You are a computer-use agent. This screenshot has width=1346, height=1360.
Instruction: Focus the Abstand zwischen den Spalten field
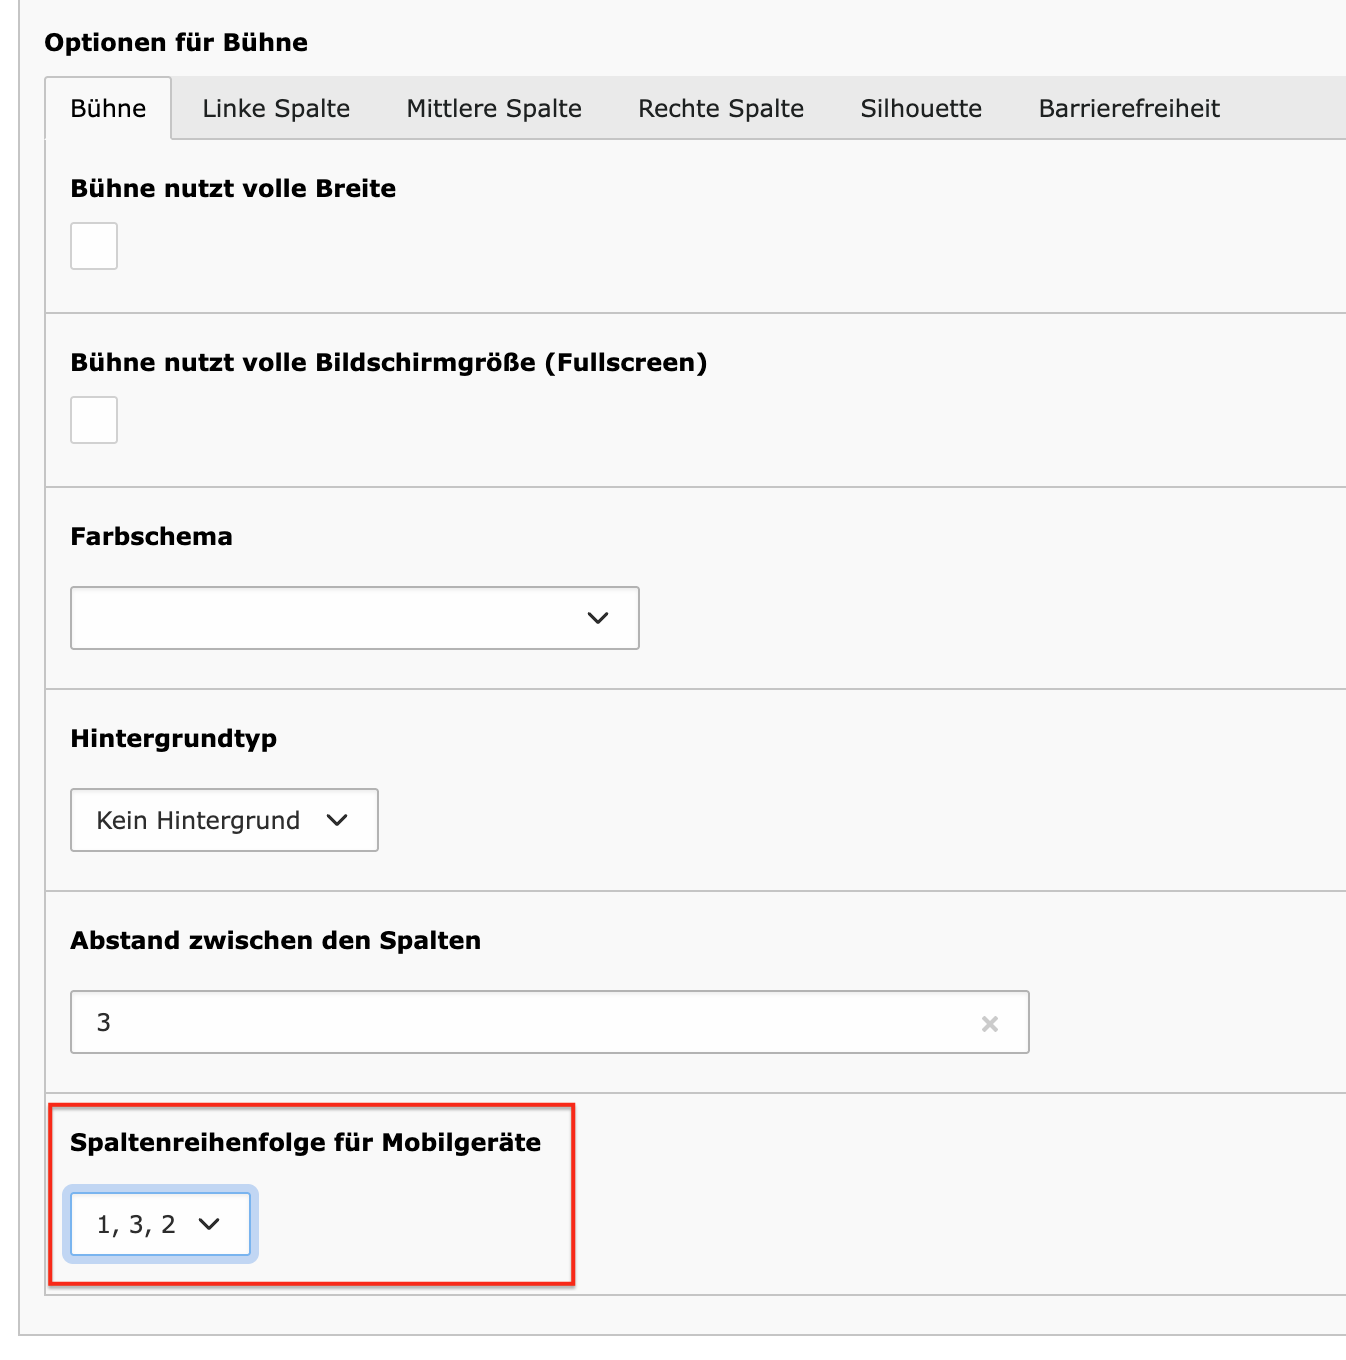click(x=520, y=1022)
